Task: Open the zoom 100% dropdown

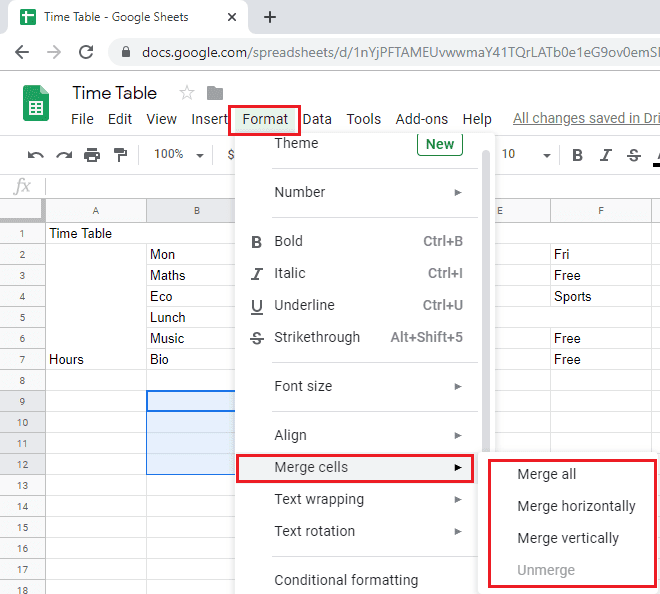Action: click(178, 154)
